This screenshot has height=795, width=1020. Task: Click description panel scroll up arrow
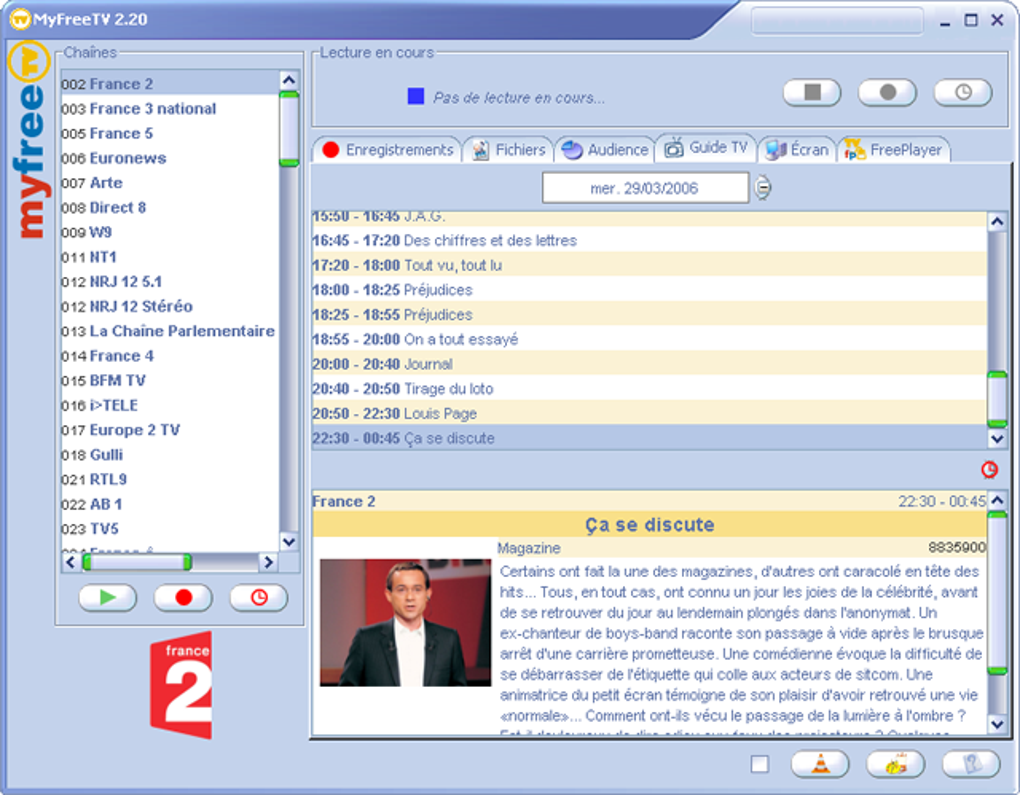[997, 500]
